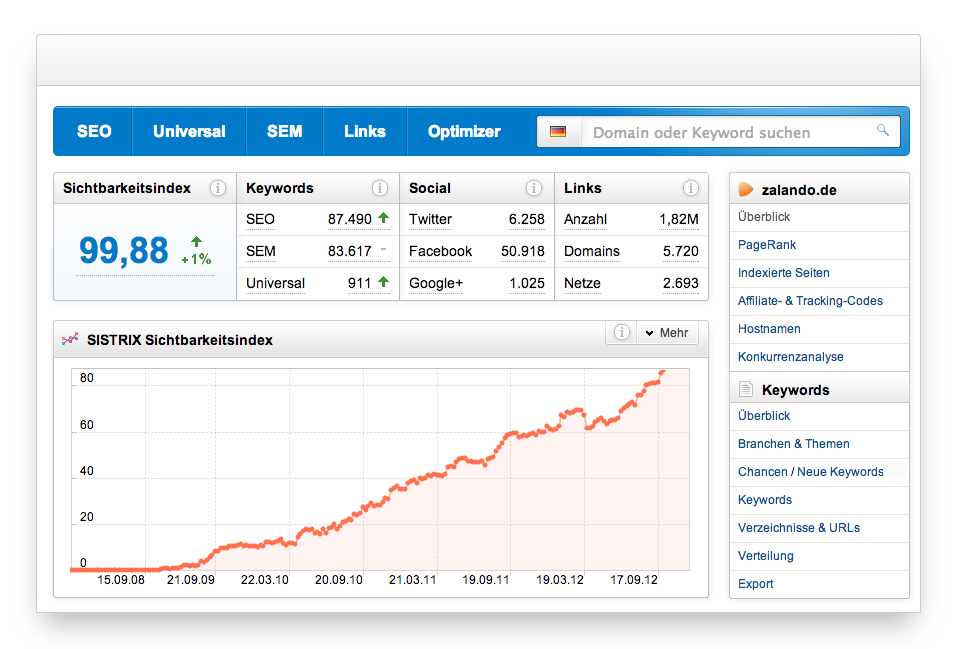Click the info icon in the chart header

click(621, 333)
